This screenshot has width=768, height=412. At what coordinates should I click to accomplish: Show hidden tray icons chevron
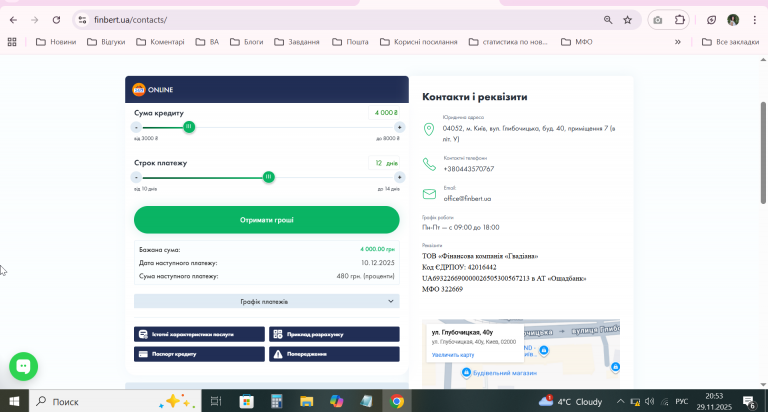click(620, 402)
